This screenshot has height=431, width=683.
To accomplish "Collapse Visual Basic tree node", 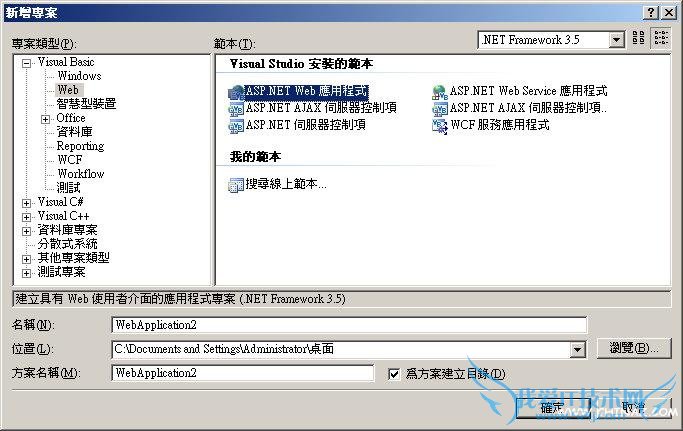I will (x=26, y=64).
